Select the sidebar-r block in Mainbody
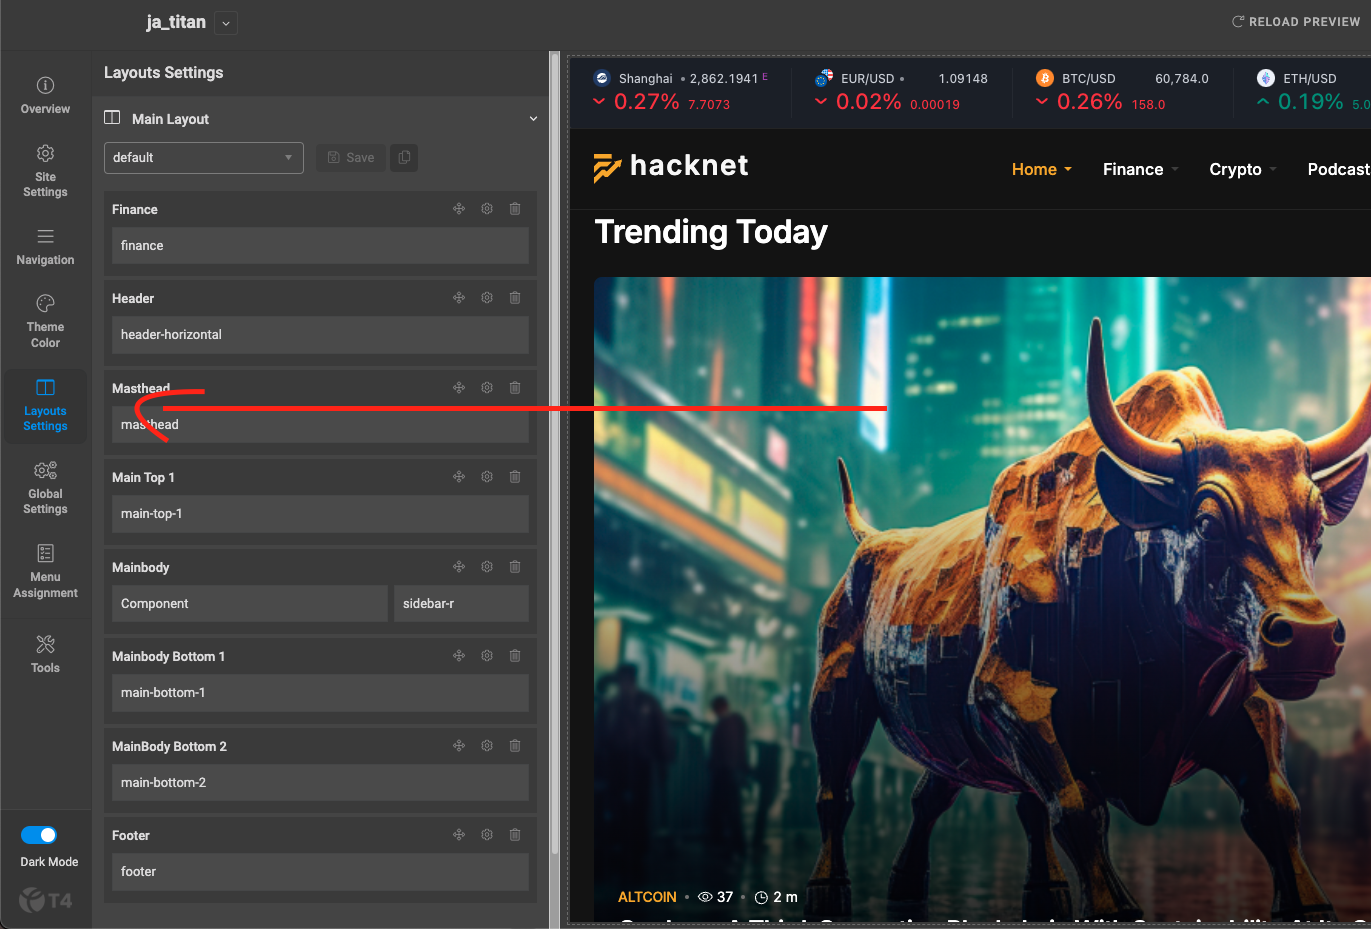This screenshot has width=1371, height=929. 461,604
